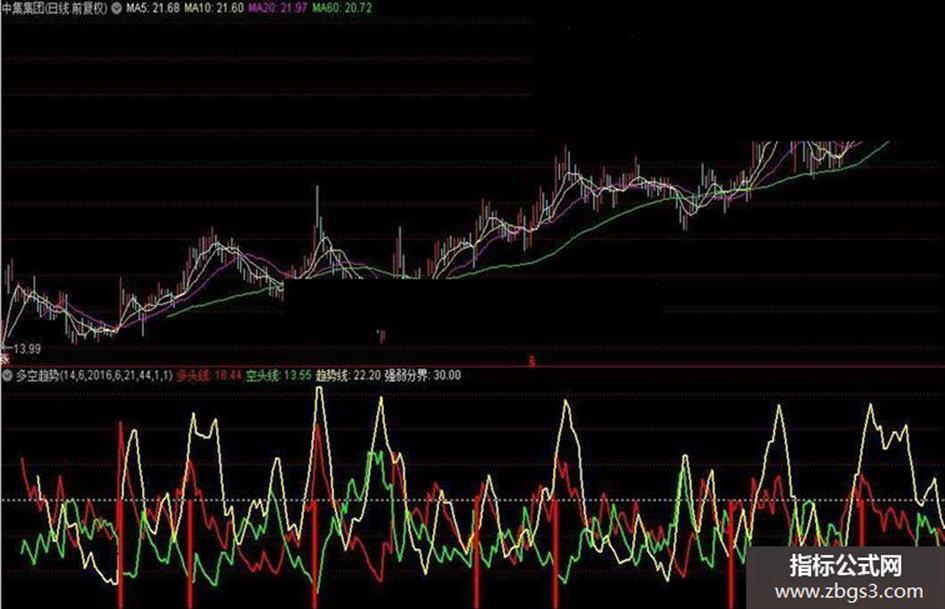Click the 强弱分界: 30.00 value
Viewport: 945px width, 609px height.
click(x=422, y=375)
